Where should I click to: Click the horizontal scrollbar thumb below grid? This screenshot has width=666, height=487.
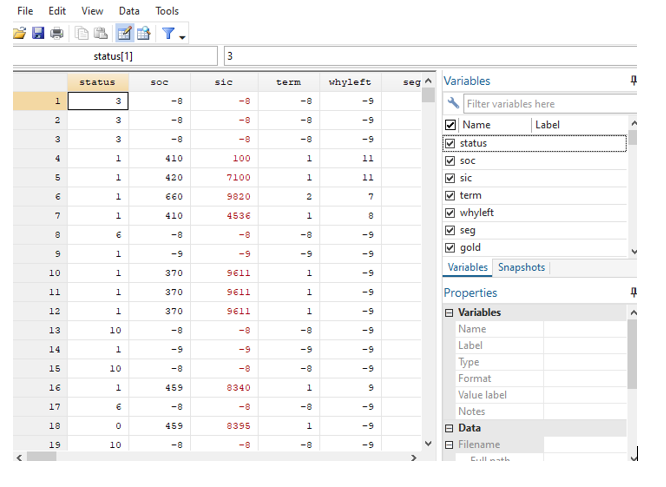[42, 457]
